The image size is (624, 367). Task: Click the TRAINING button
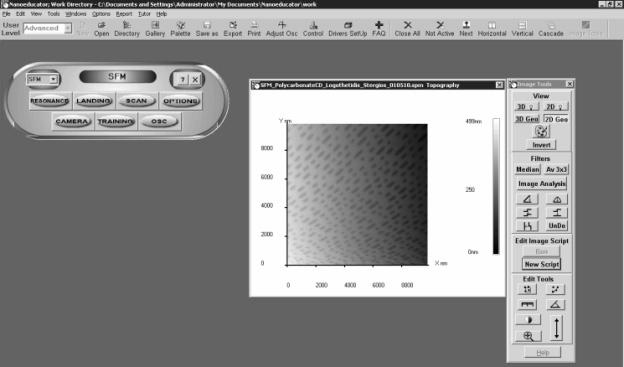click(116, 121)
